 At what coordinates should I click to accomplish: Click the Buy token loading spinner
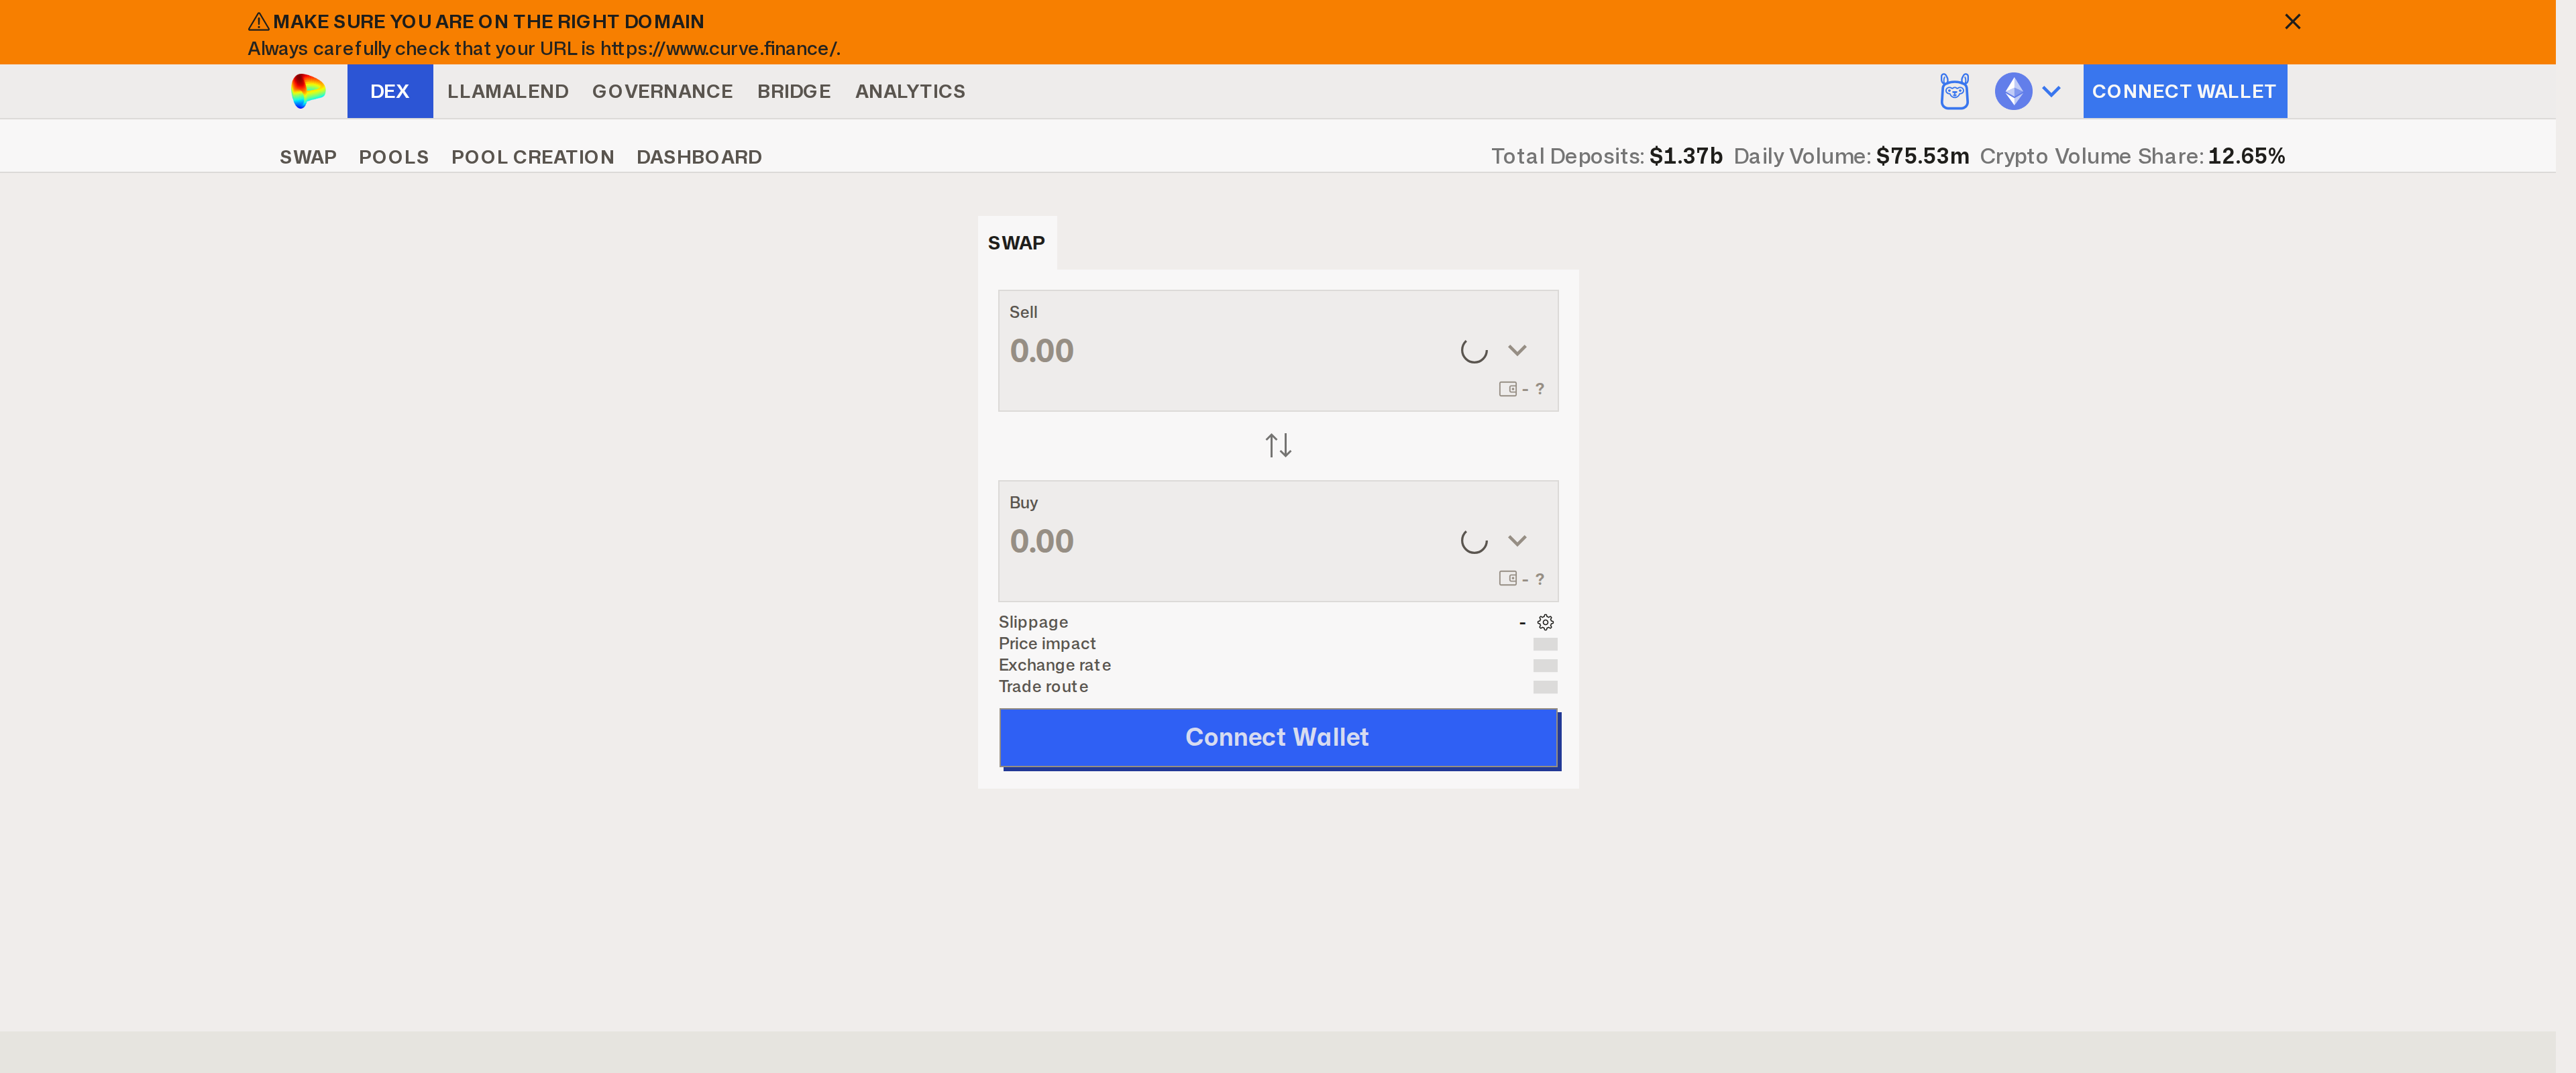tap(1474, 541)
